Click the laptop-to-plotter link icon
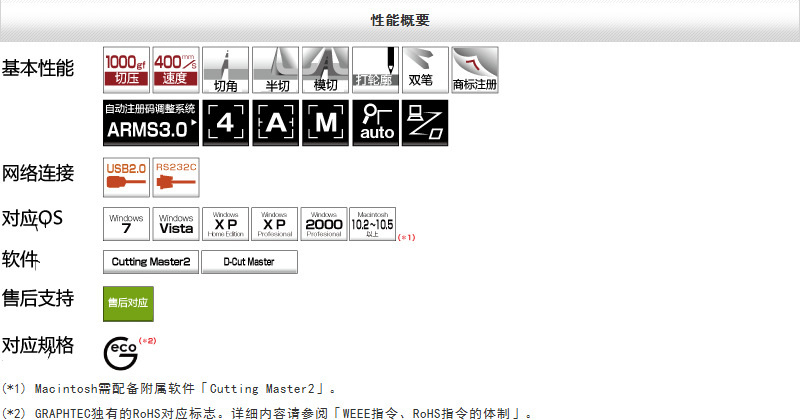 425,123
